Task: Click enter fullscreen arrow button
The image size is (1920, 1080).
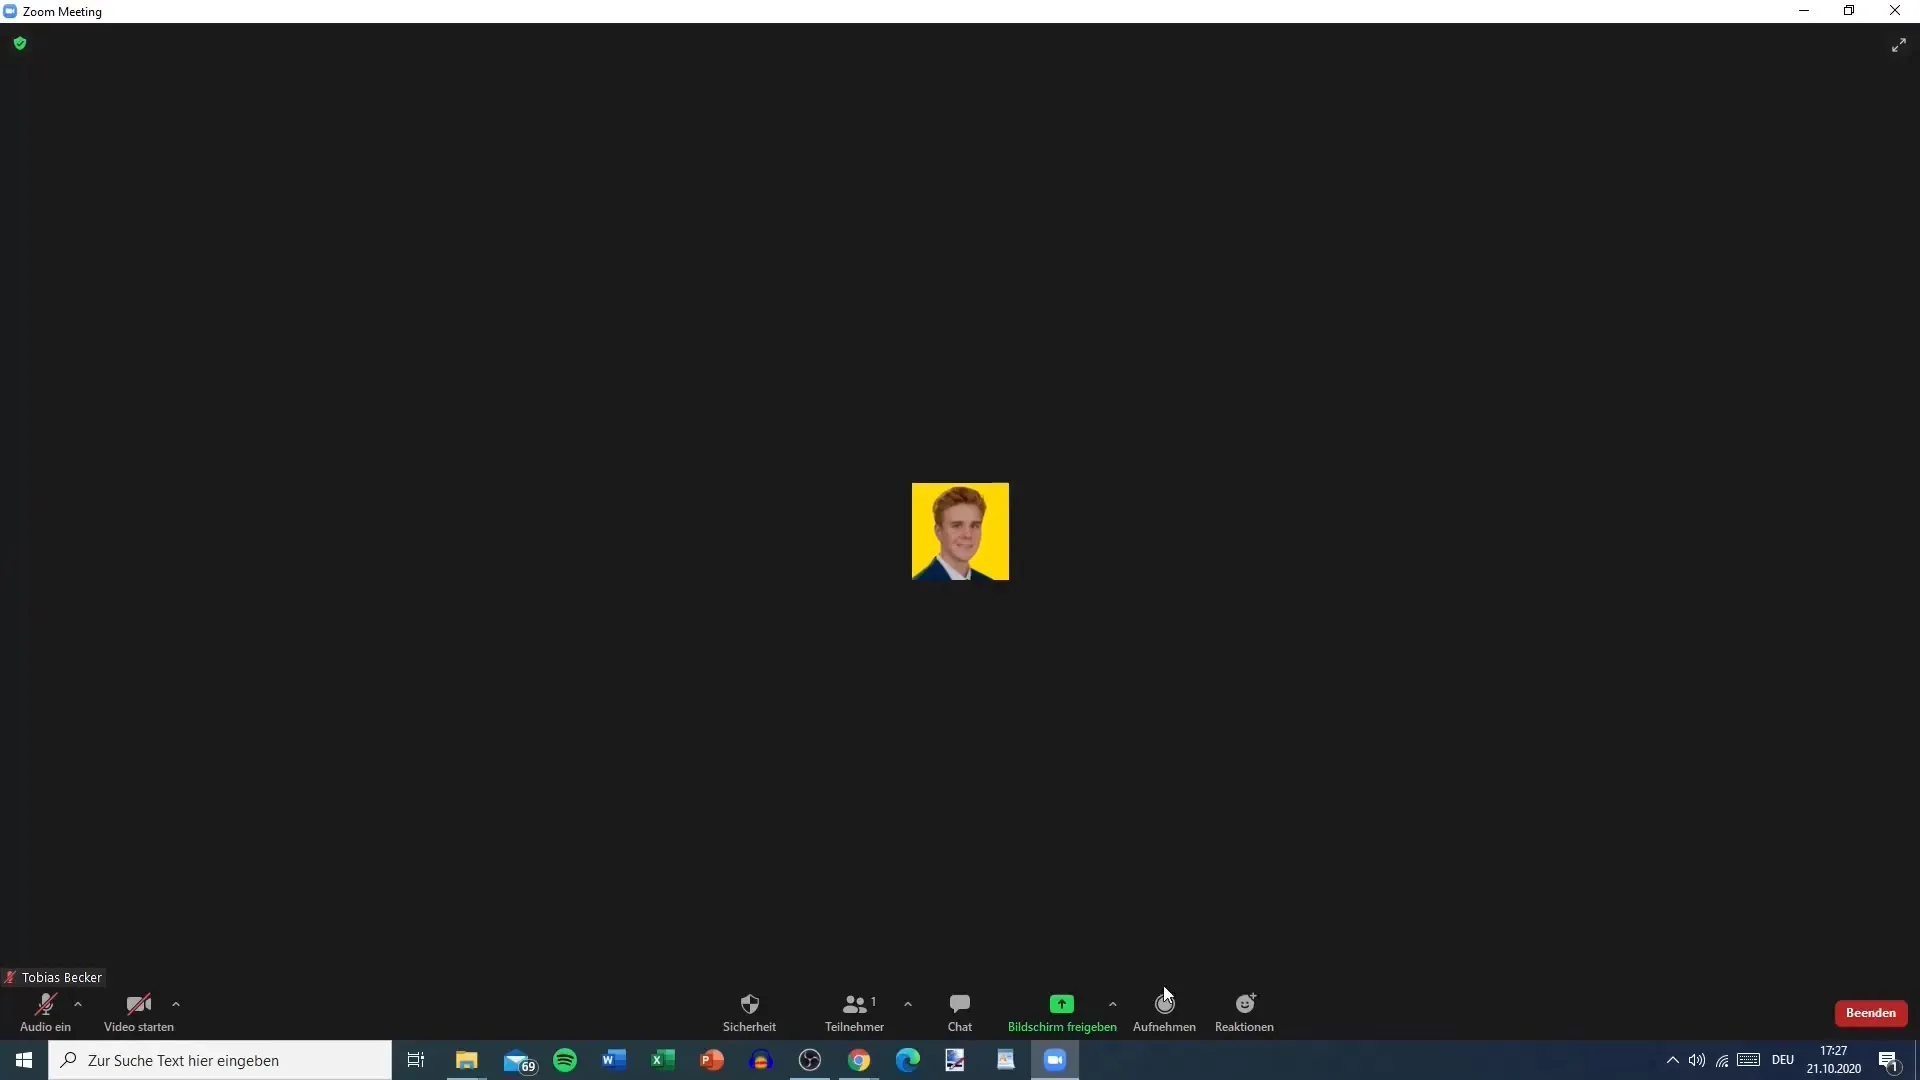Action: [1899, 44]
